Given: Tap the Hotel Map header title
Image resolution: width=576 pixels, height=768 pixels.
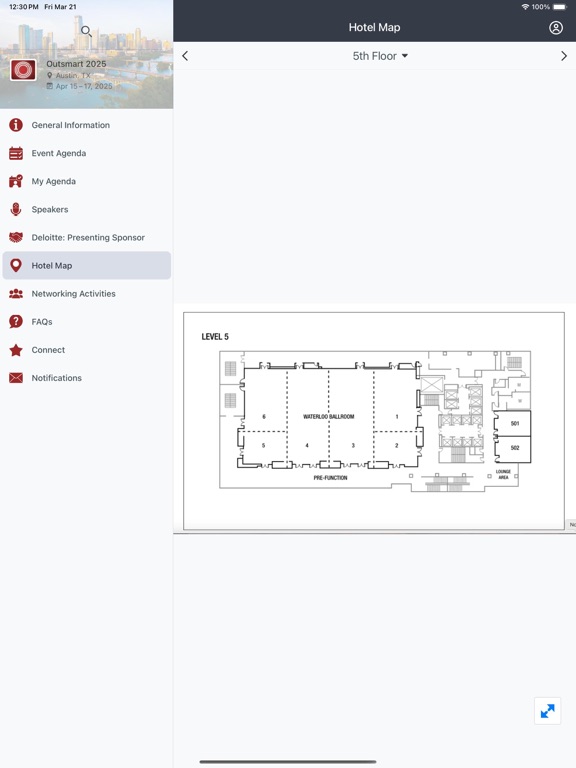Looking at the screenshot, I should tap(374, 27).
